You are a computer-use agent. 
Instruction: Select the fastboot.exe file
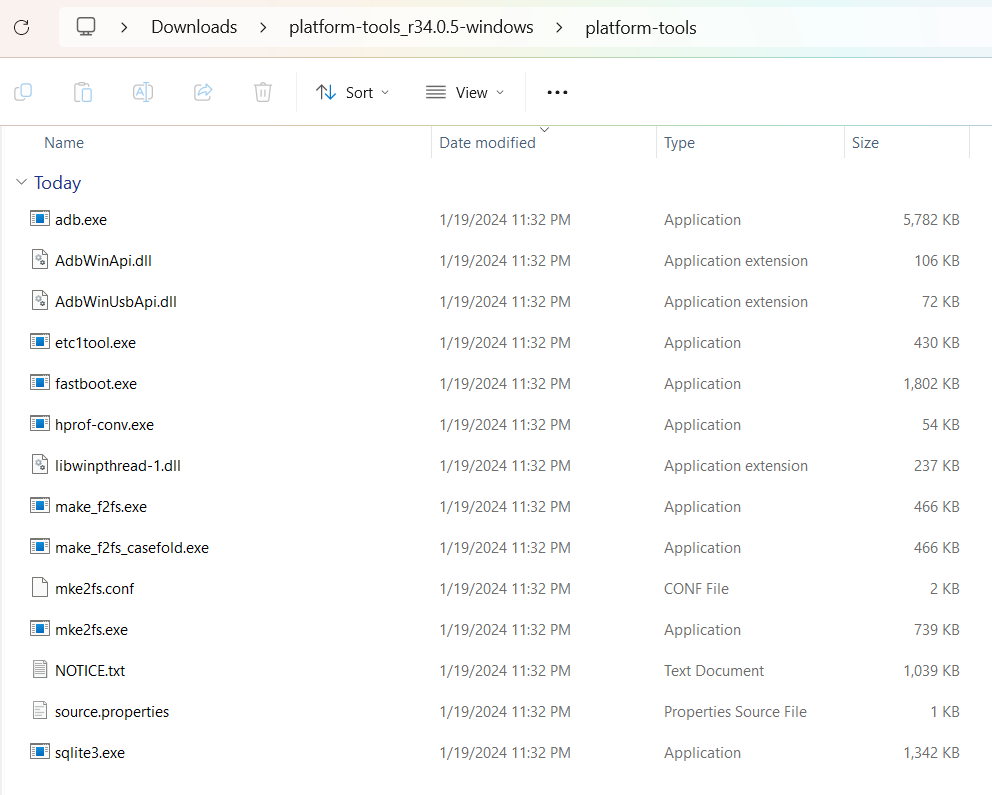[x=97, y=383]
